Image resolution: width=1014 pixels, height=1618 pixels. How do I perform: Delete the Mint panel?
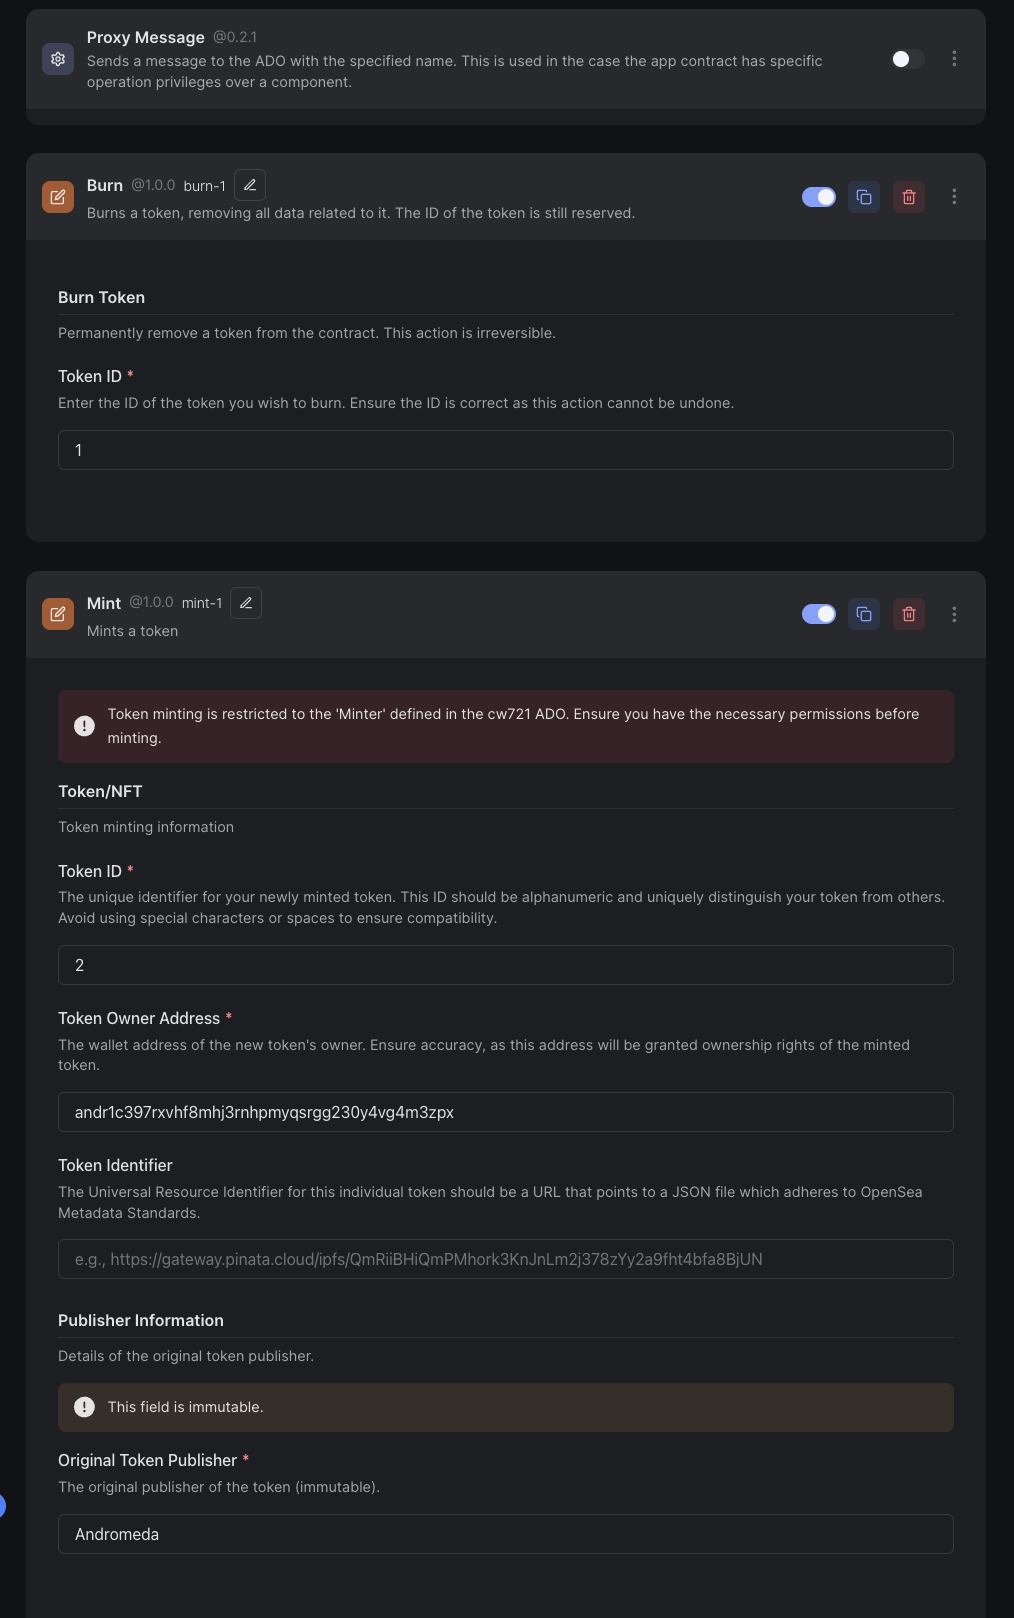click(909, 614)
